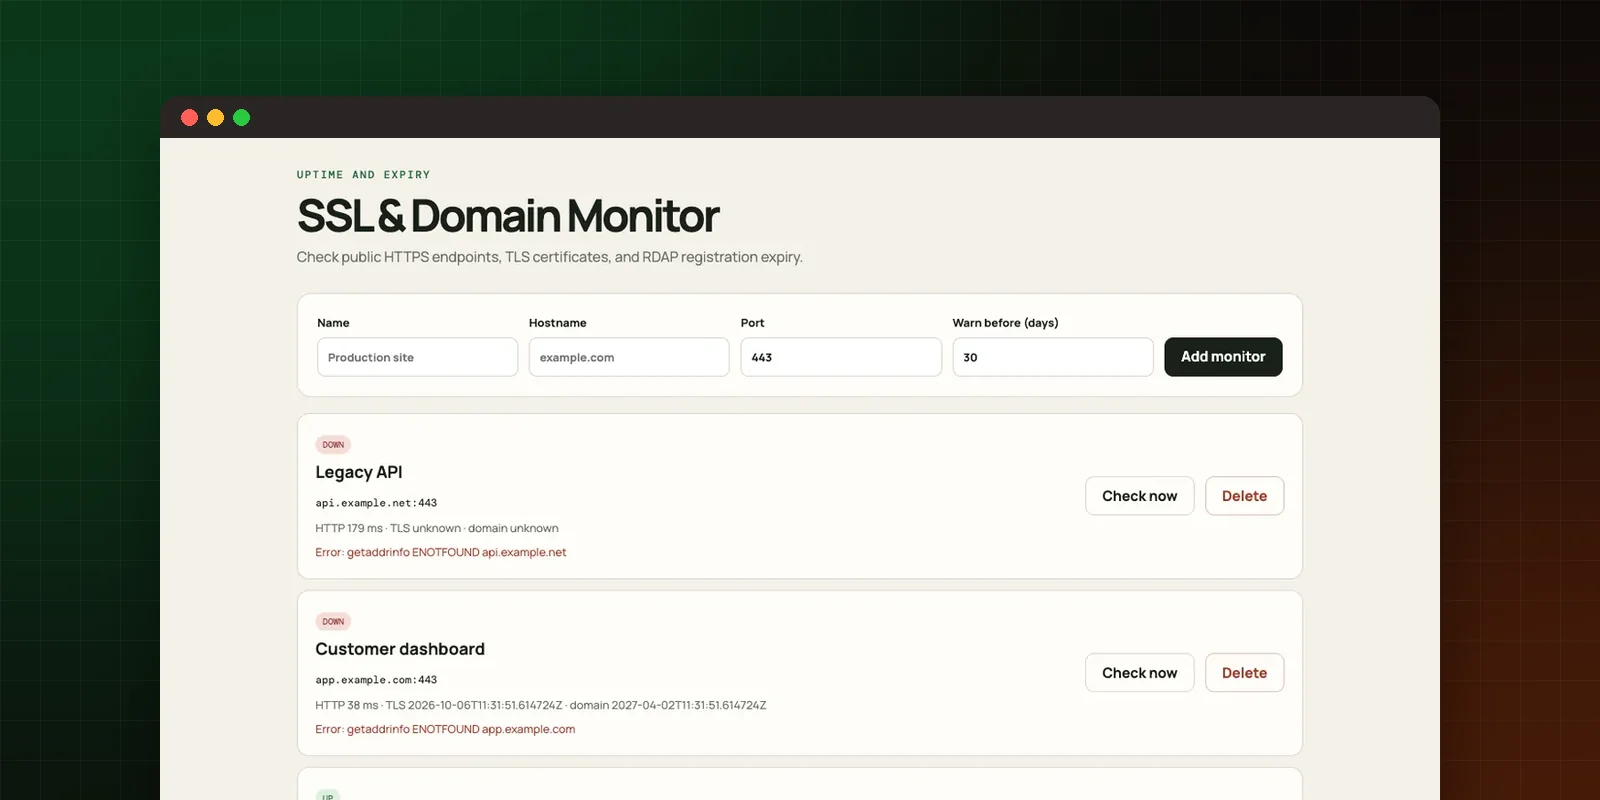
Task: Click the green maximize window button
Action: point(241,118)
